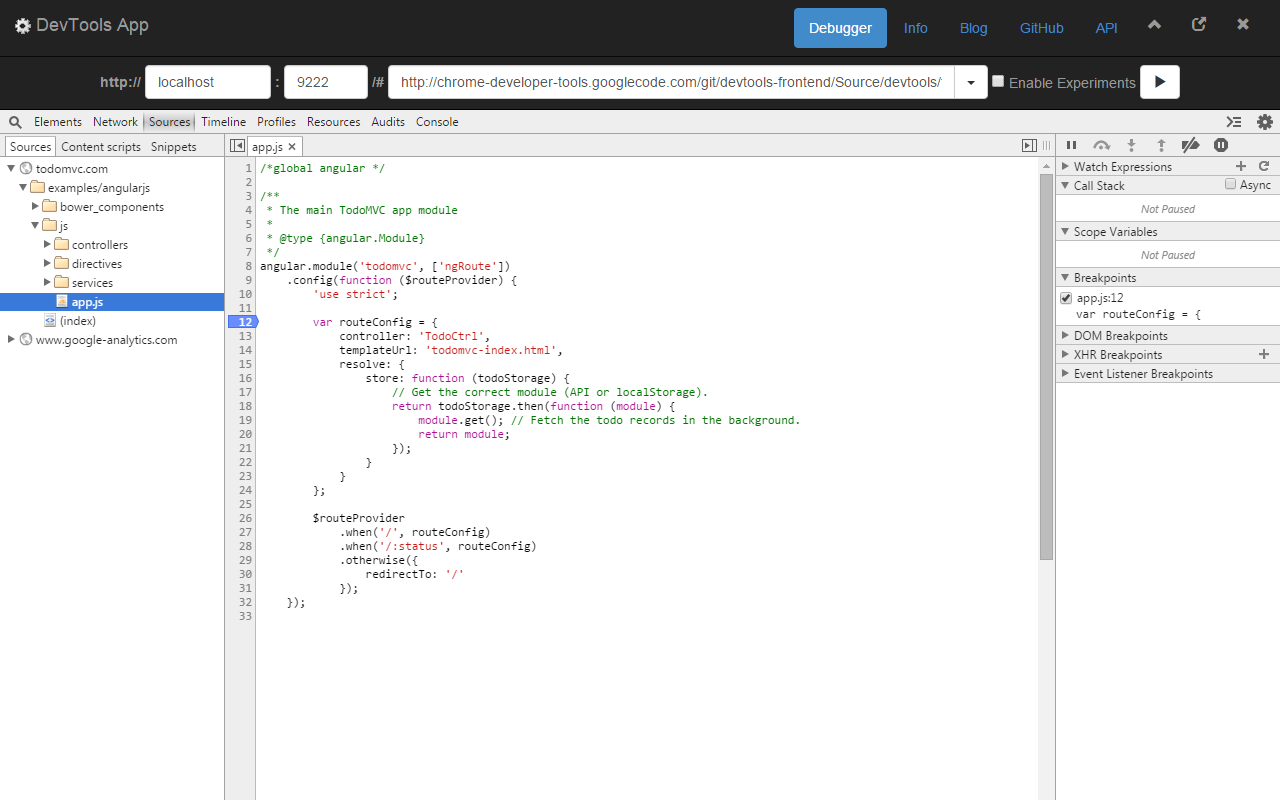Toggle Pause on exceptions
The width and height of the screenshot is (1280, 800).
click(1220, 146)
